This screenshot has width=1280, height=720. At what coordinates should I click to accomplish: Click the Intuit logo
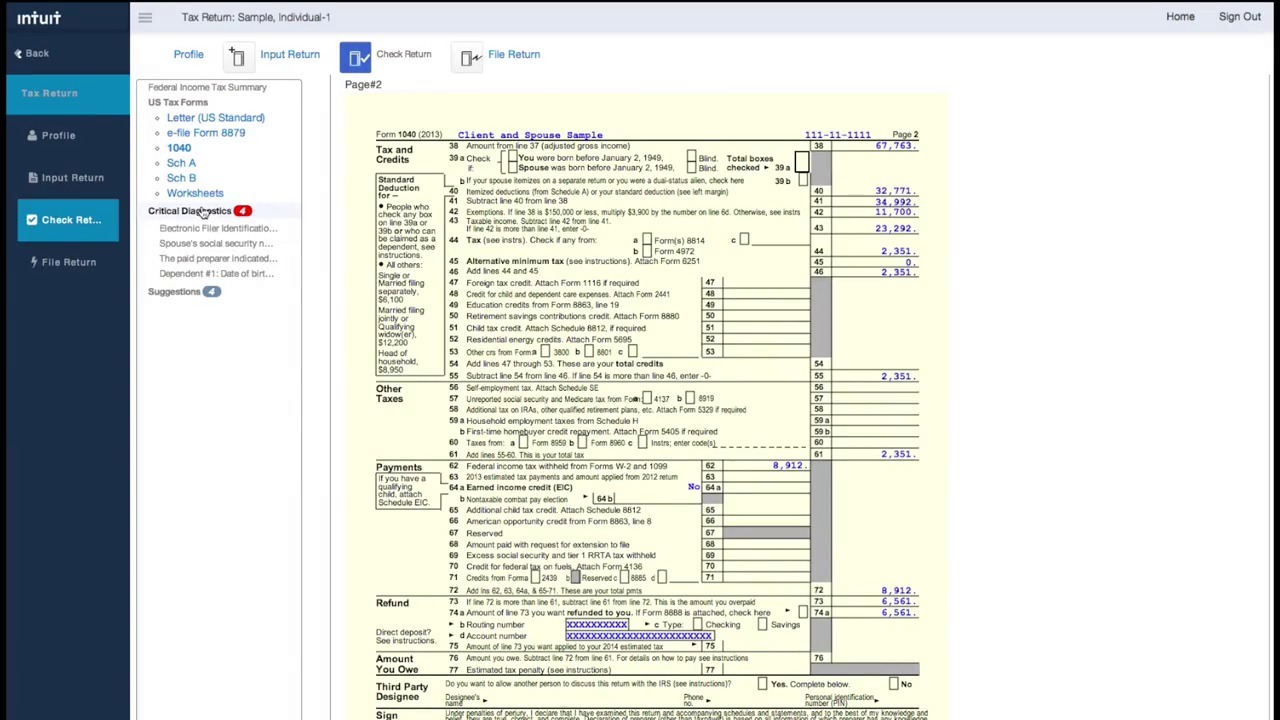pyautogui.click(x=39, y=17)
